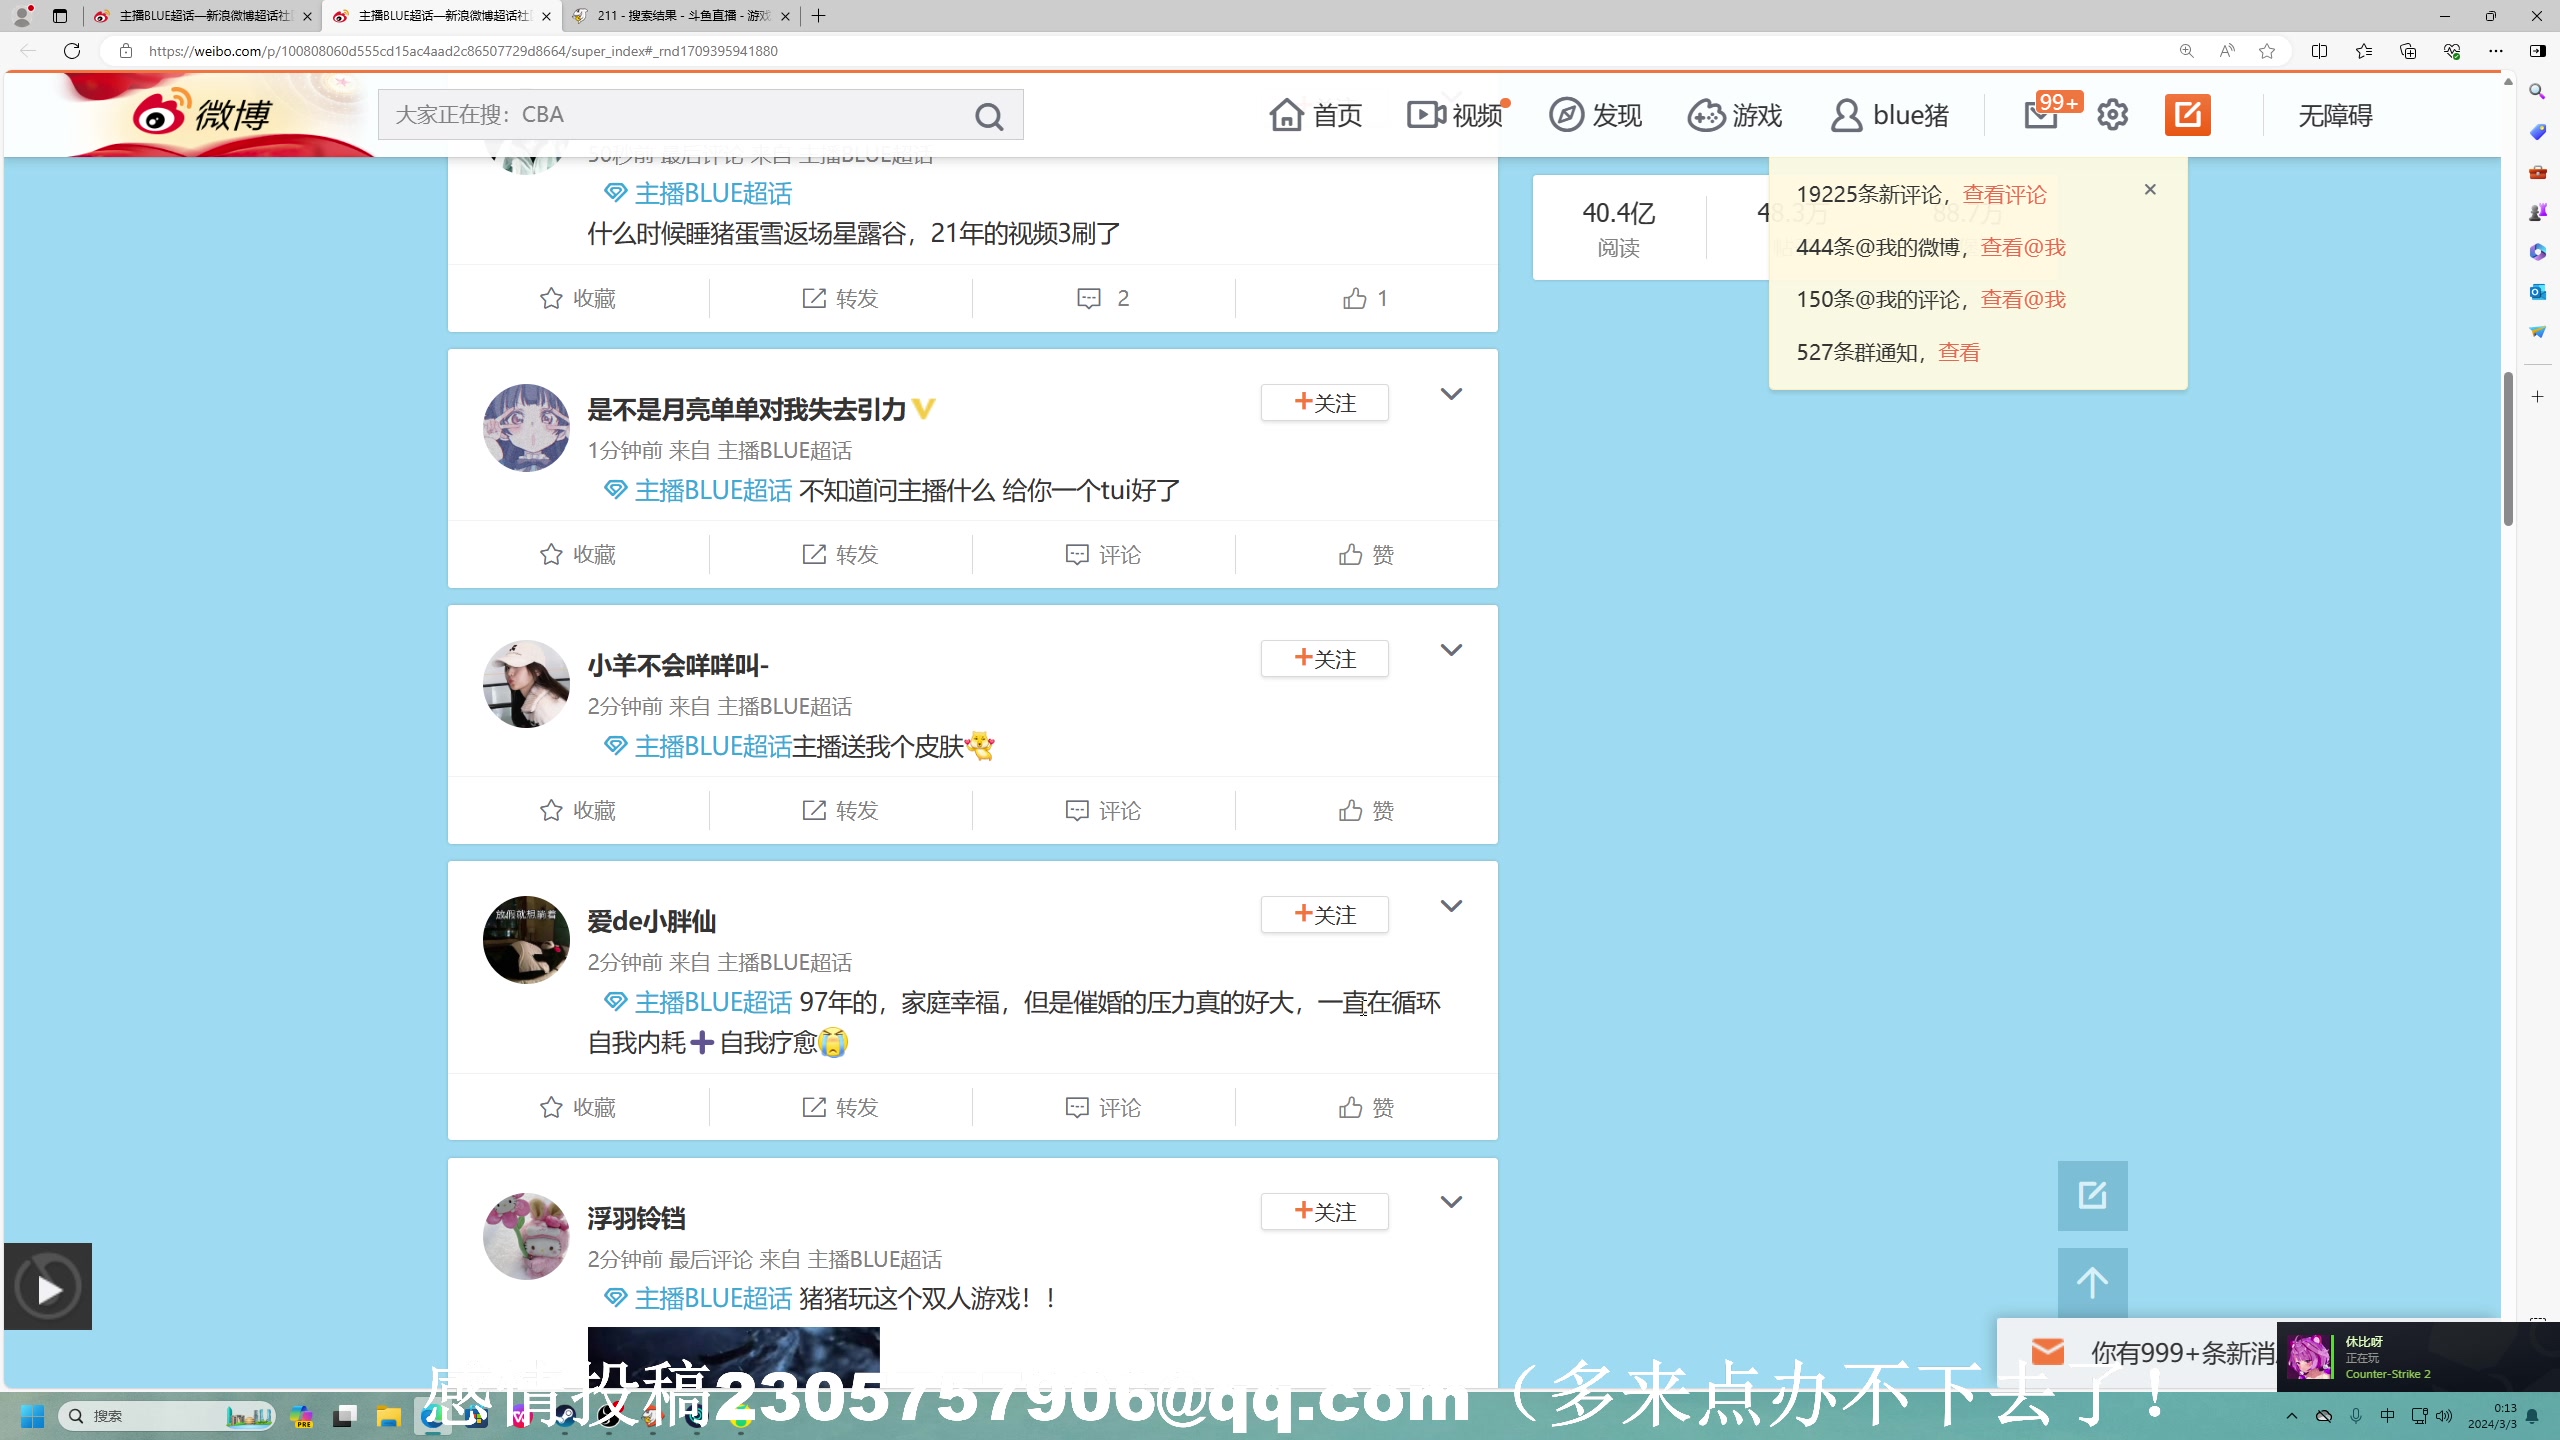The height and width of the screenshot is (1440, 2560).
Task: Open avatar of 爱de小胖仙
Action: pos(526,940)
